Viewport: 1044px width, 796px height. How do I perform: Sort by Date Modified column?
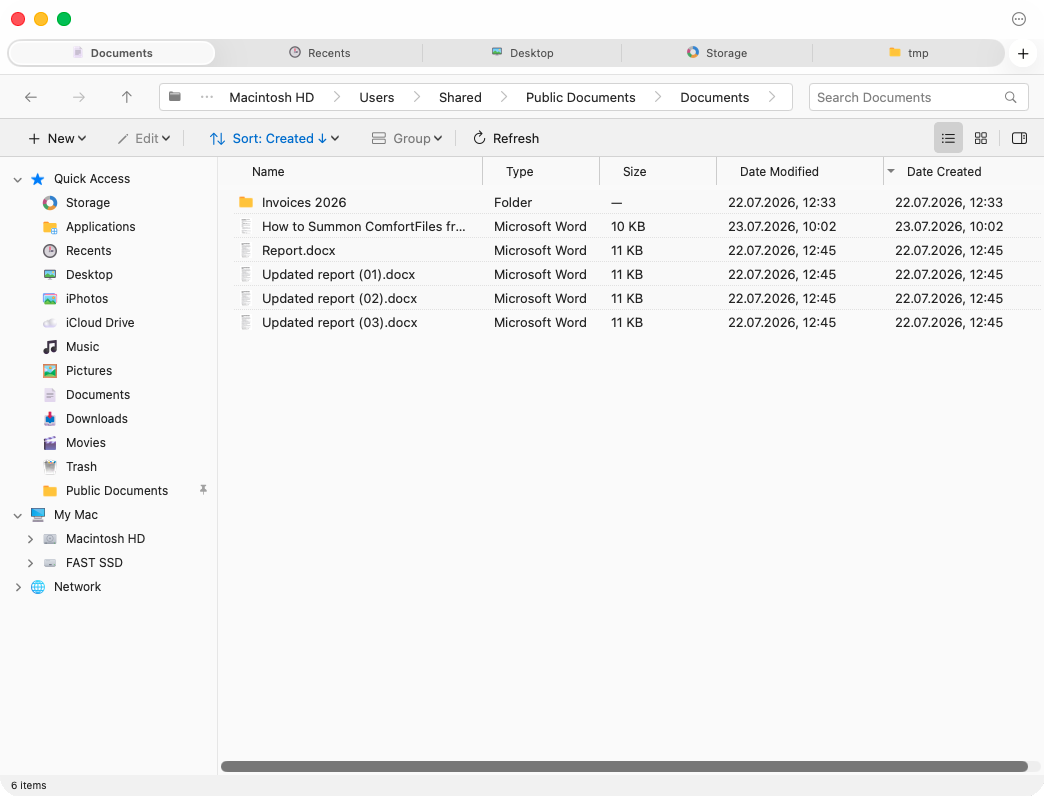click(x=779, y=172)
